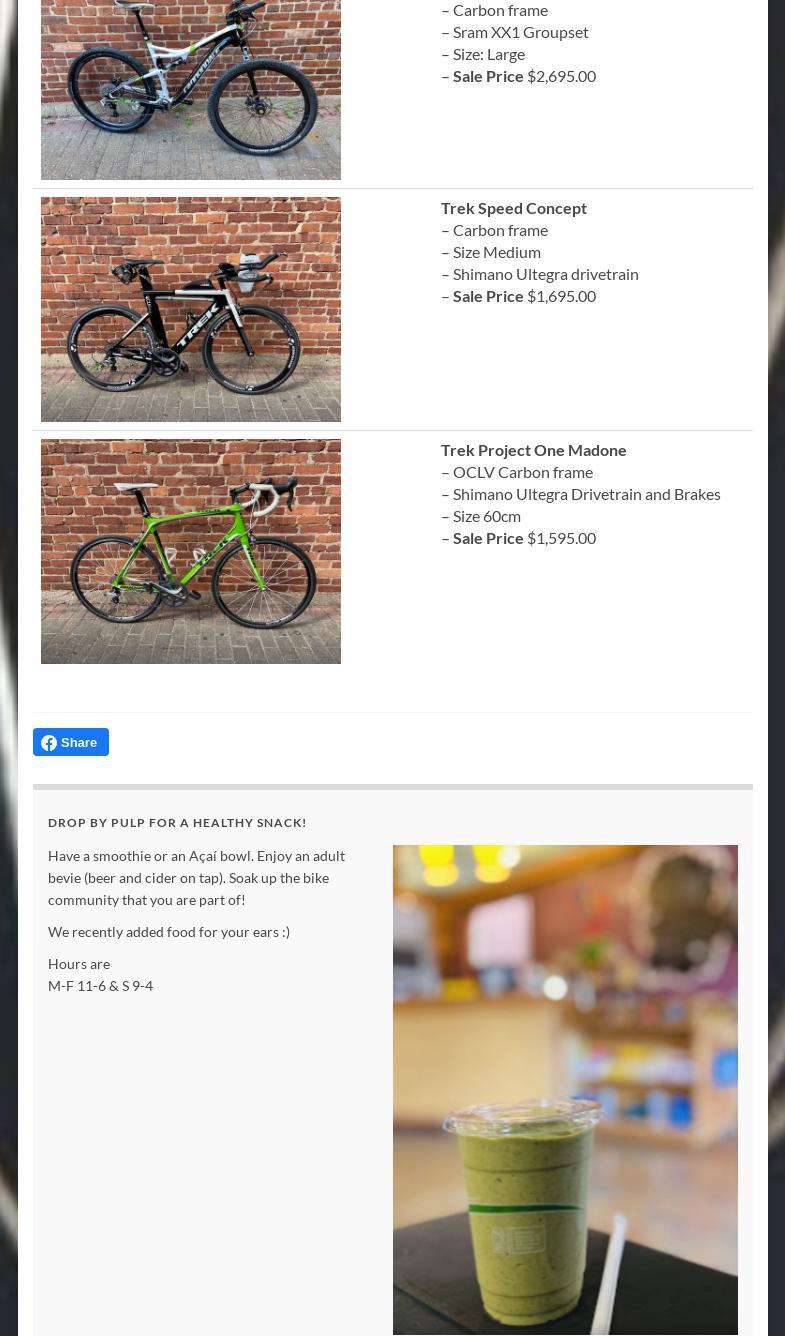Click the $1,695.00 sale price text
The width and height of the screenshot is (785, 1336).
[x=561, y=296]
